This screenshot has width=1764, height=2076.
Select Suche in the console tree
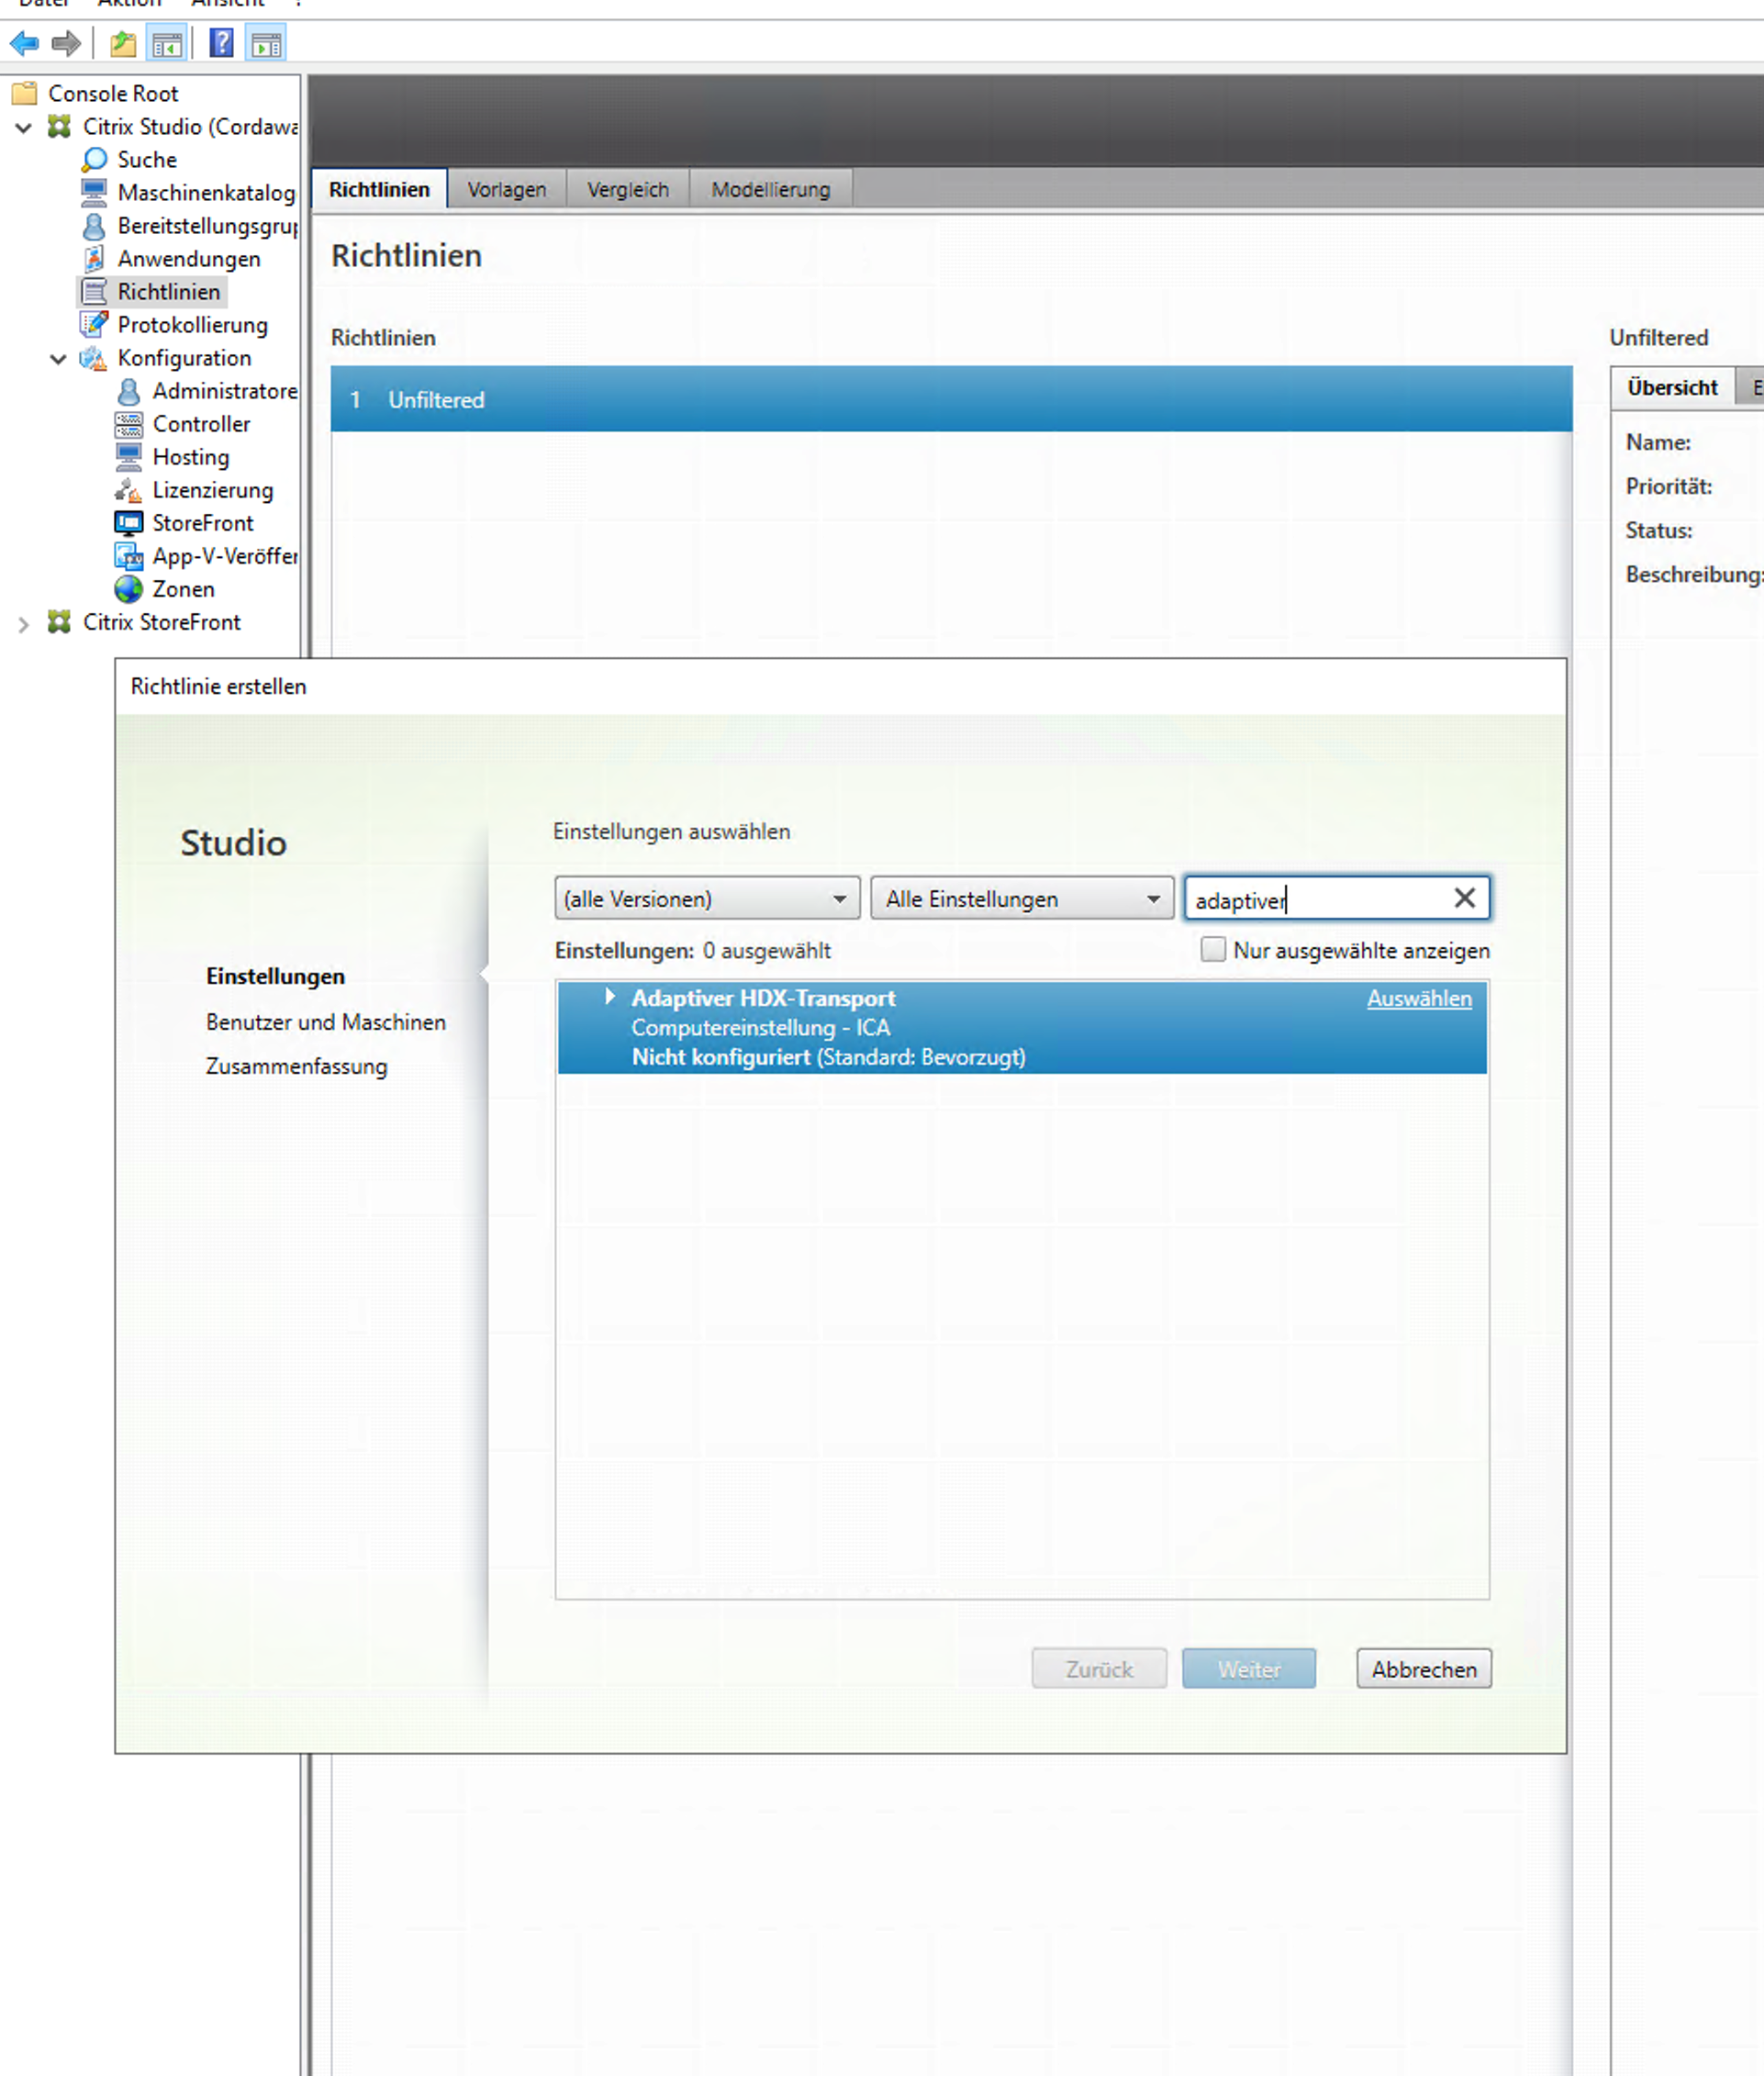147,159
